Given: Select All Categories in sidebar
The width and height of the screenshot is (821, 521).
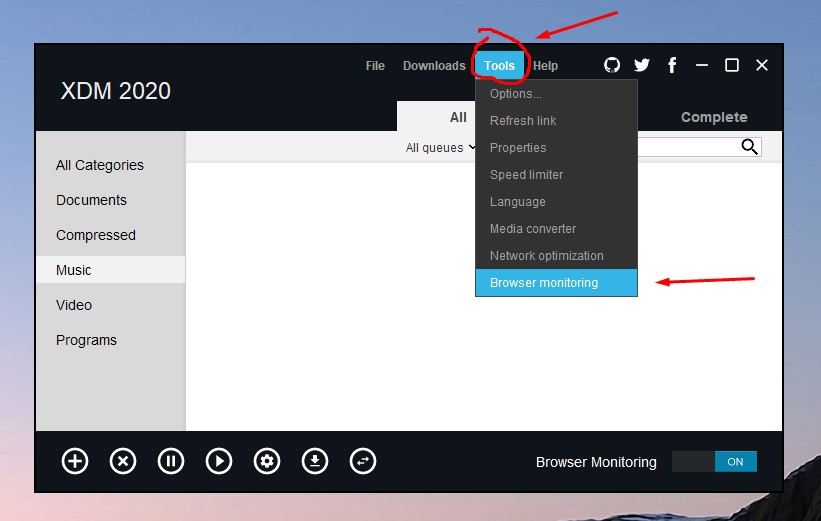Looking at the screenshot, I should [x=110, y=165].
